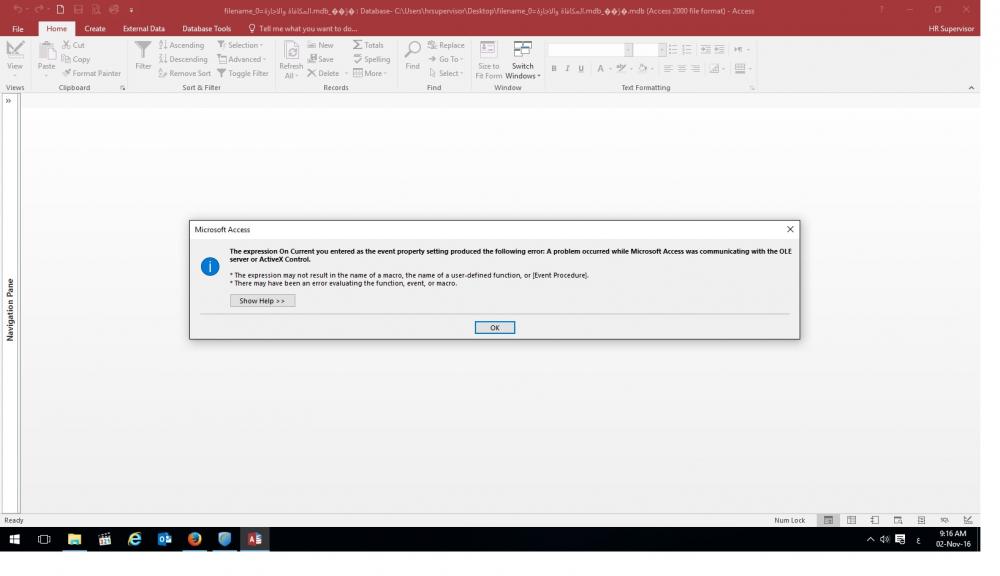Click the New record icon
This screenshot has width=1000, height=576.
pyautogui.click(x=312, y=45)
